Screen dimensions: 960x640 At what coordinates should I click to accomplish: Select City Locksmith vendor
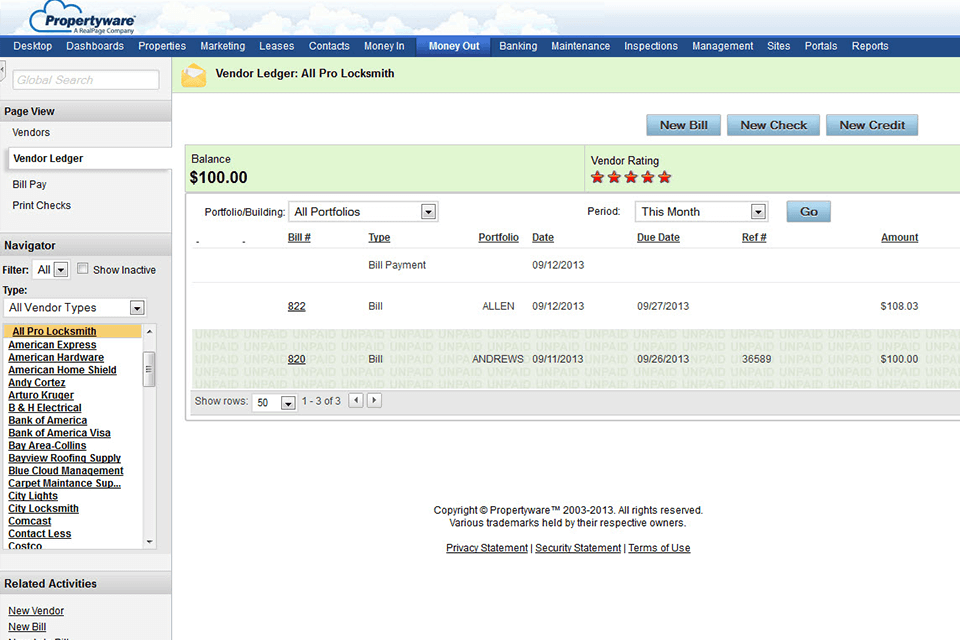(43, 508)
